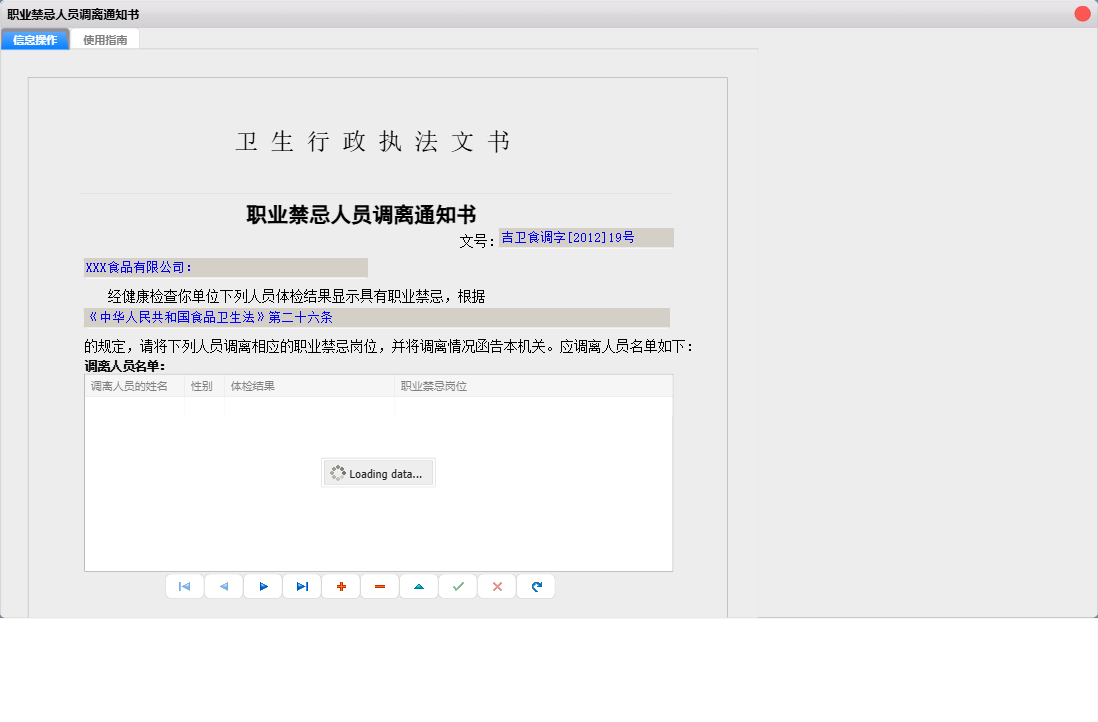
Task: Click the Loading data progress indicator
Action: pyautogui.click(x=378, y=472)
